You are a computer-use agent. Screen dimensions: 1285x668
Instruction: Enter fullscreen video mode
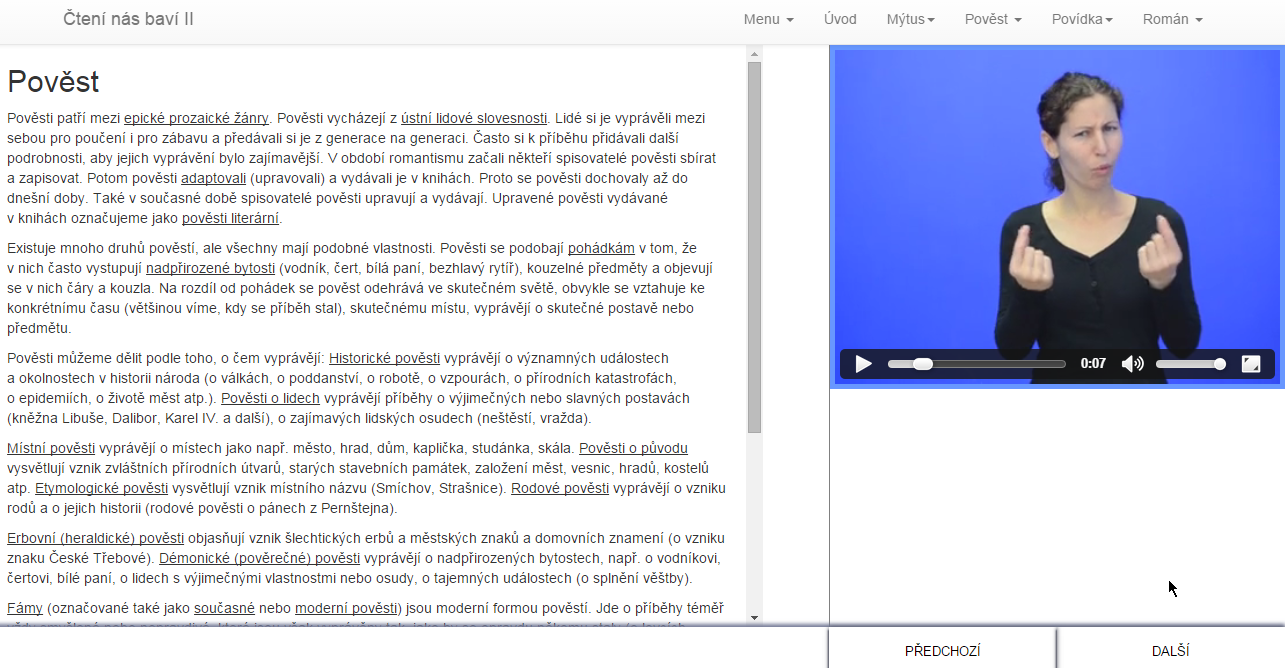click(1250, 364)
